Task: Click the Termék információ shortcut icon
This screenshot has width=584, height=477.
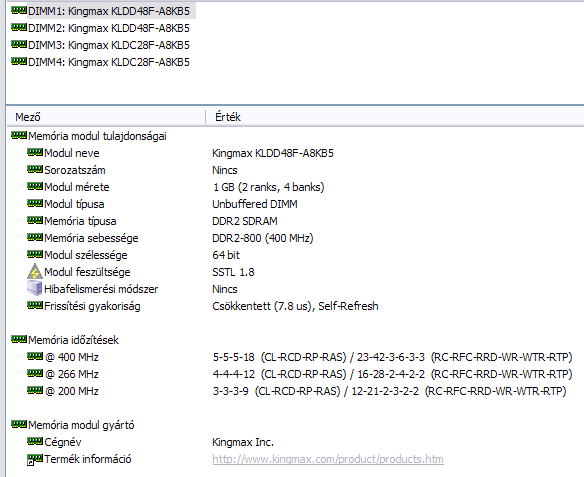Action: pos(35,459)
